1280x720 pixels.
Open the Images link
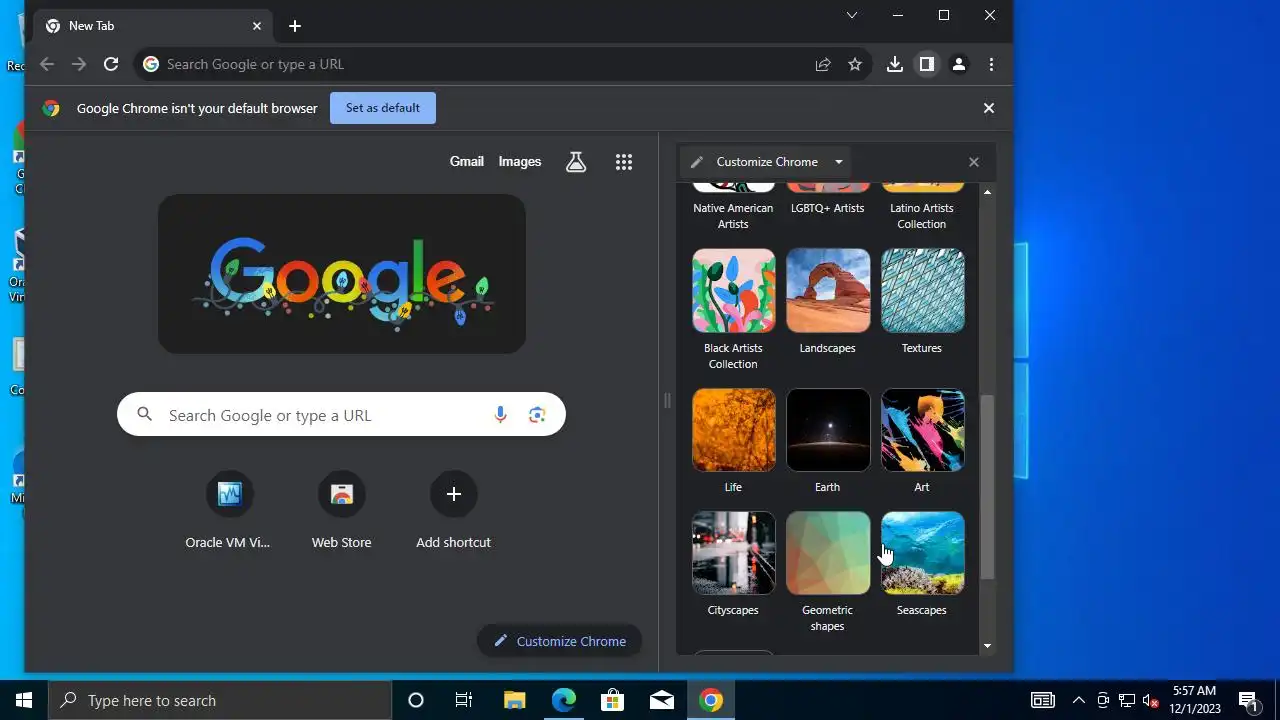click(520, 162)
